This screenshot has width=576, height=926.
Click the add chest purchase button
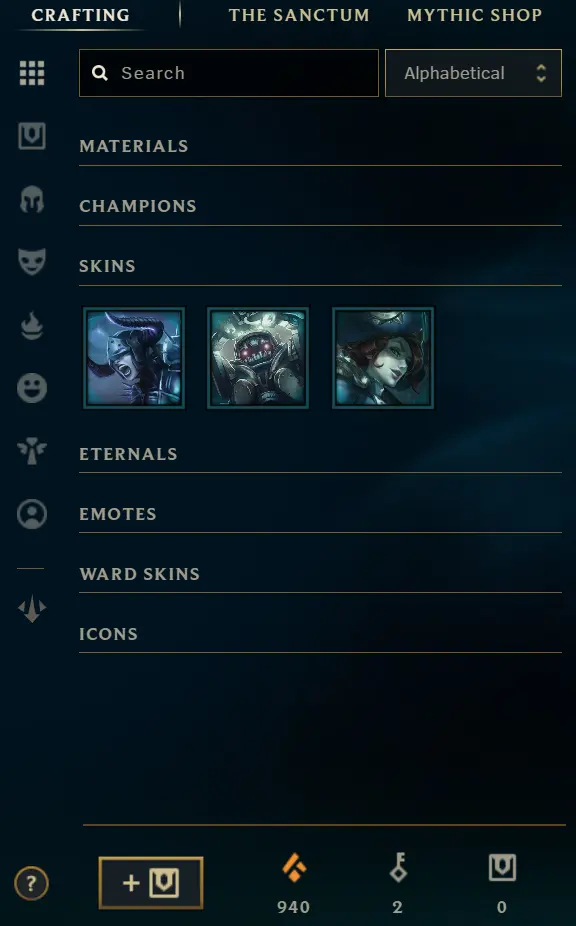(x=151, y=883)
